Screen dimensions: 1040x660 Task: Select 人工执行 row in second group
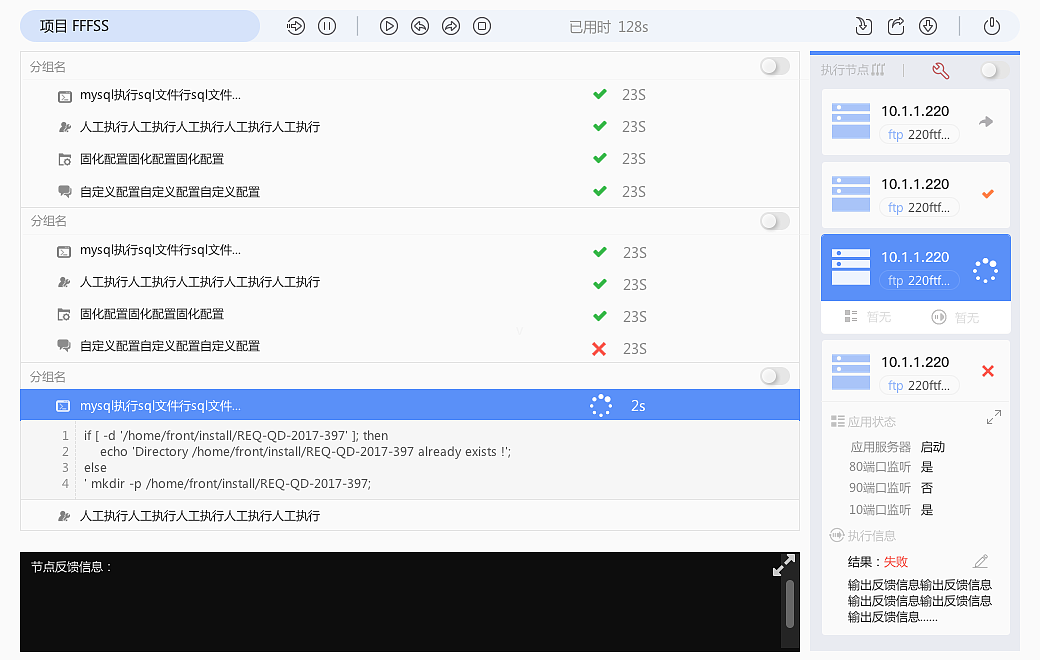410,282
